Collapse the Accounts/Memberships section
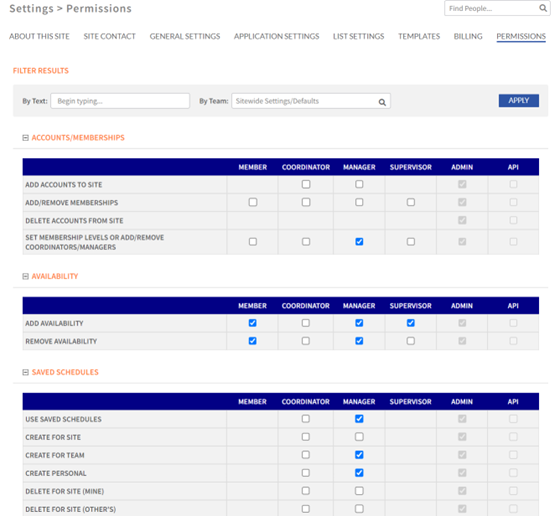The width and height of the screenshot is (560, 516). tap(25, 138)
